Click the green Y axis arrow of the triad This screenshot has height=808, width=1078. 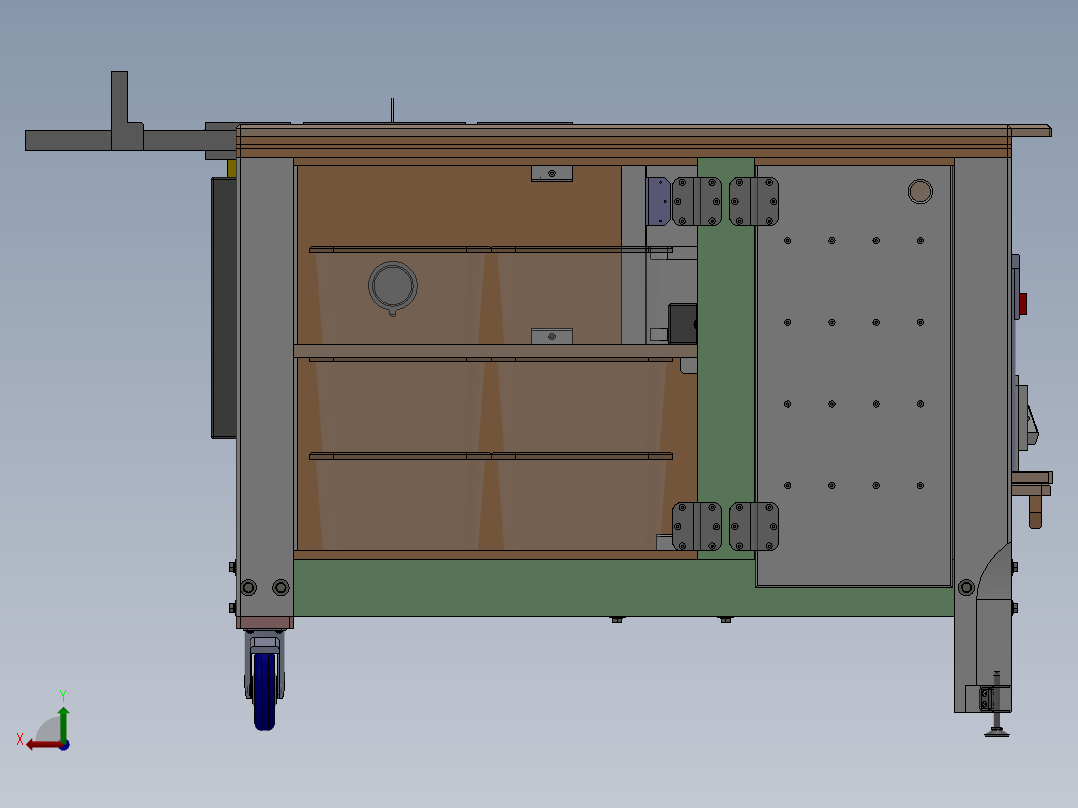point(63,723)
